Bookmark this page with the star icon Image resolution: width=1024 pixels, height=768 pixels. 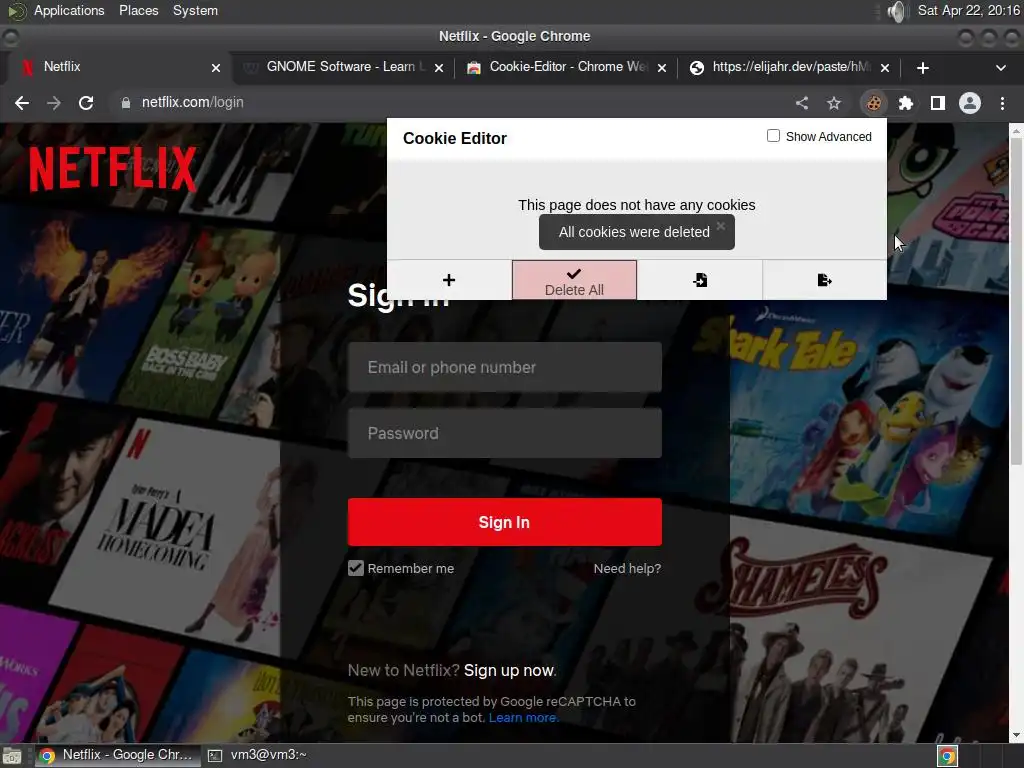coord(834,103)
